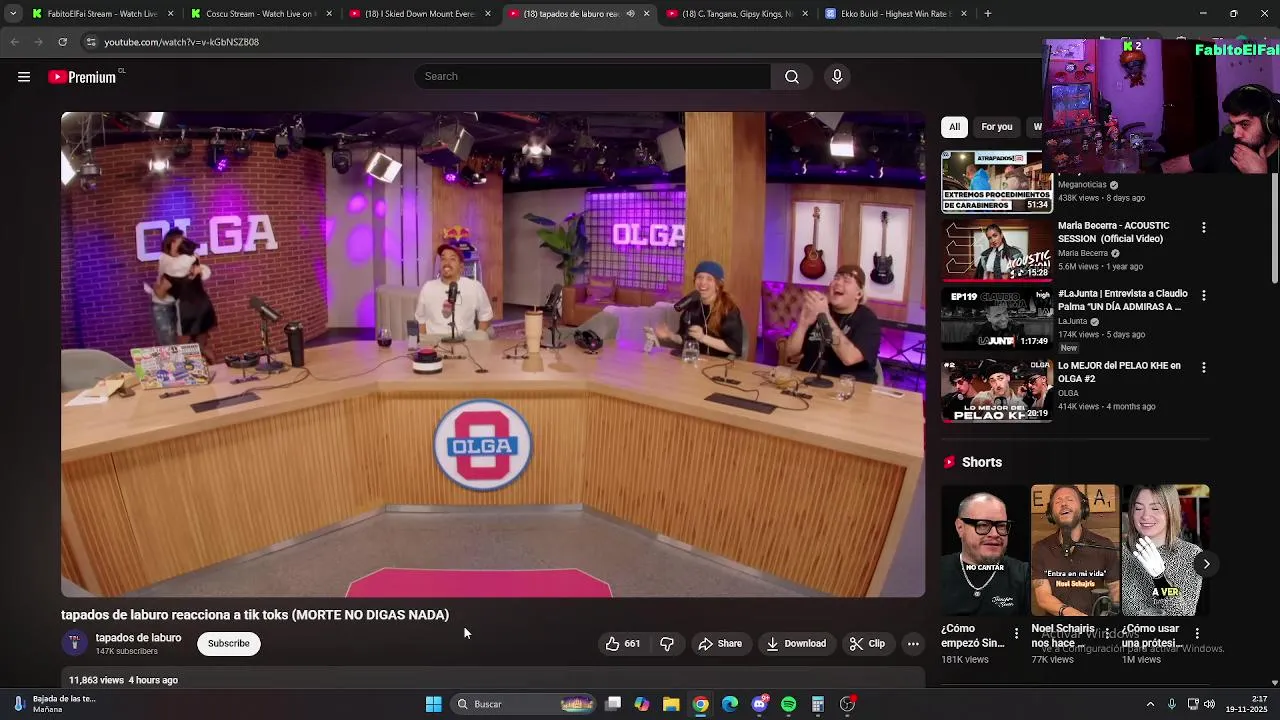Viewport: 1280px width, 720px height.
Task: Click the video player to pause playback
Action: tap(493, 354)
